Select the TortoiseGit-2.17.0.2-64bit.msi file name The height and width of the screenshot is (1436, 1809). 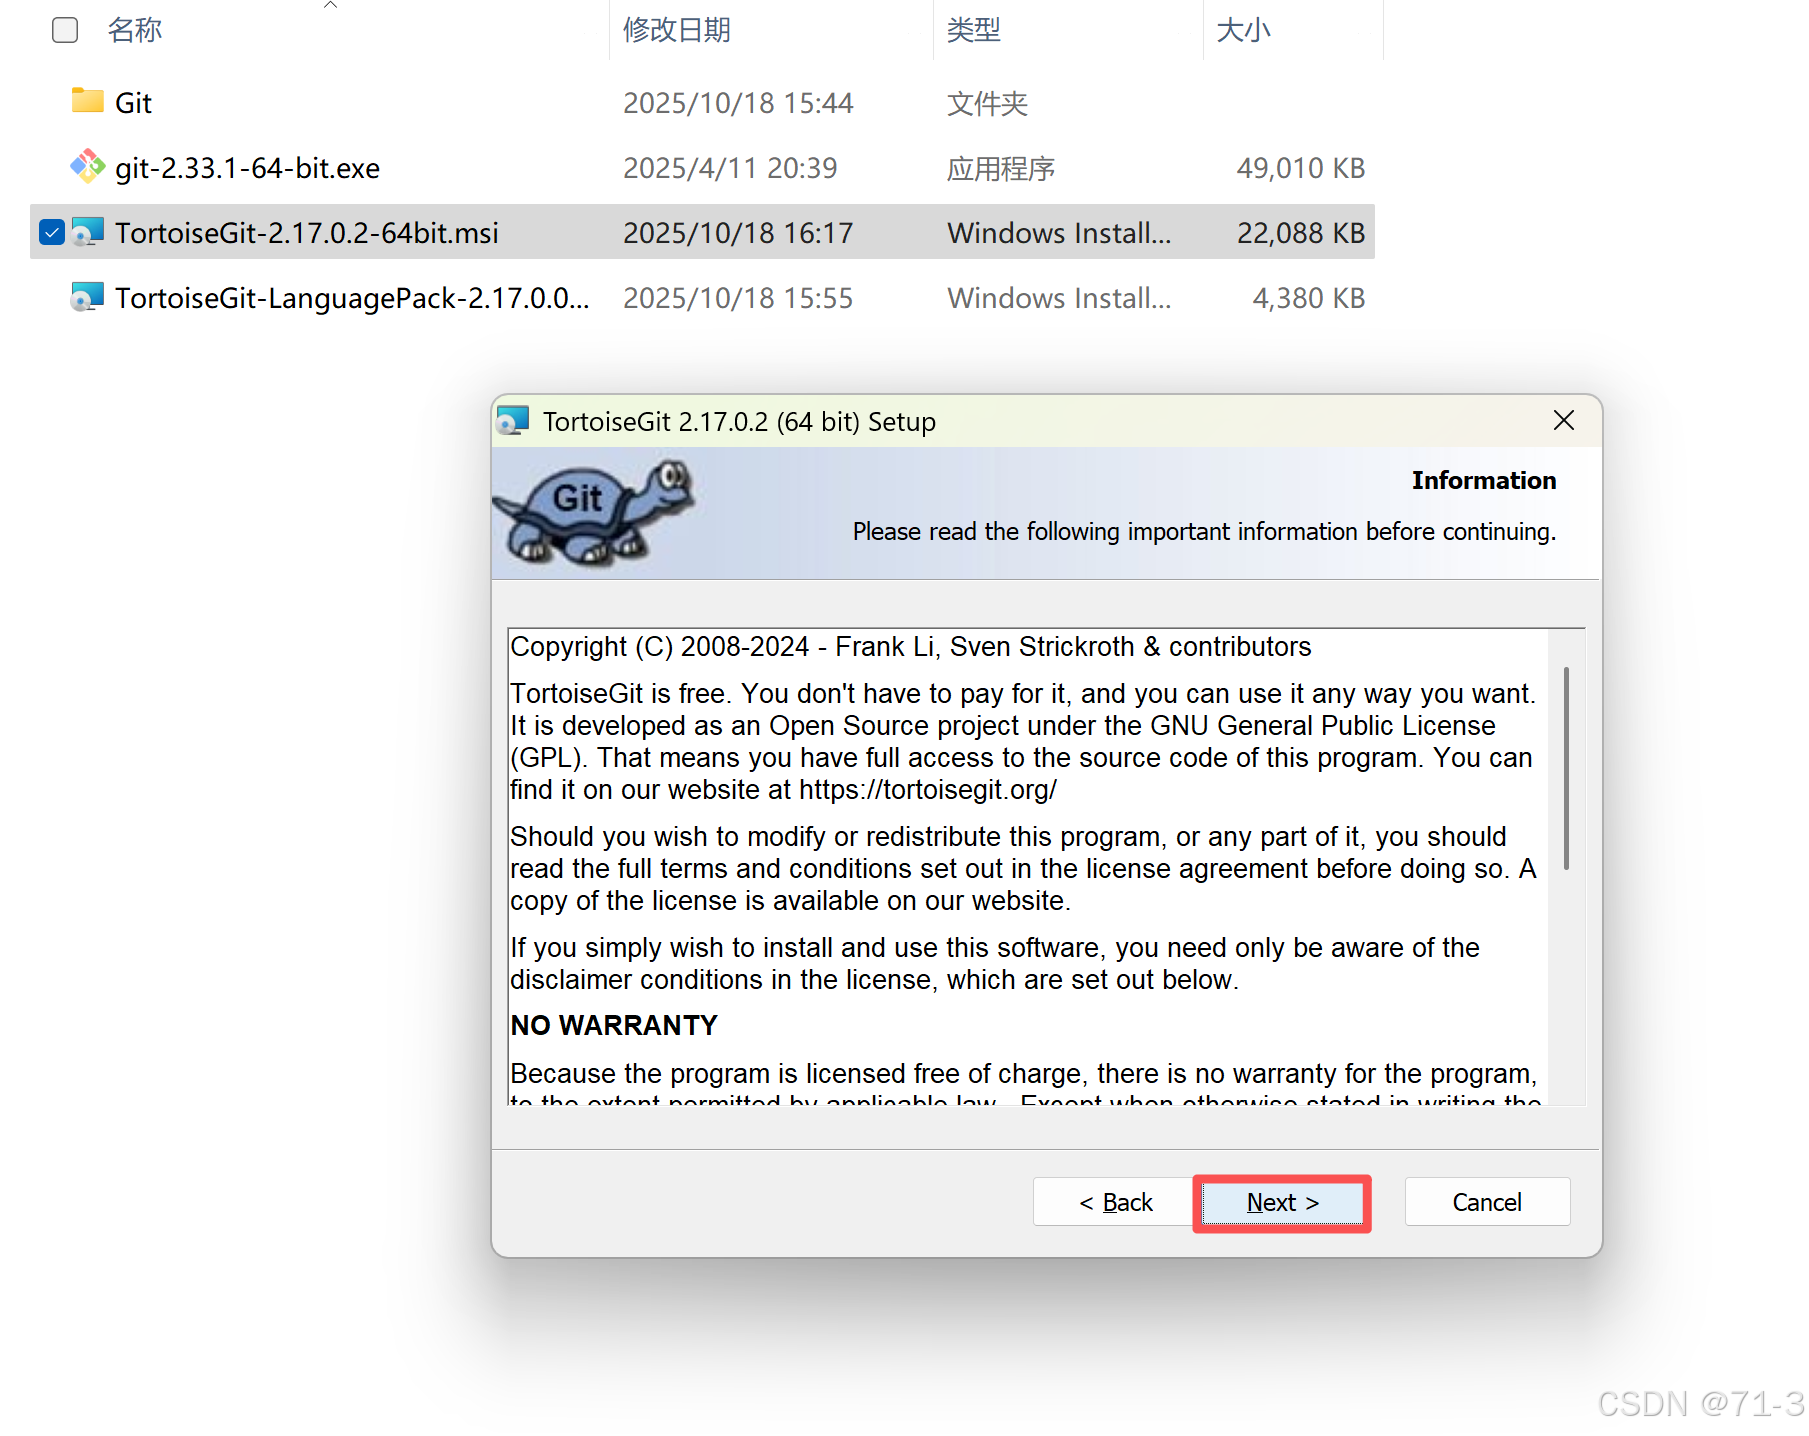306,233
